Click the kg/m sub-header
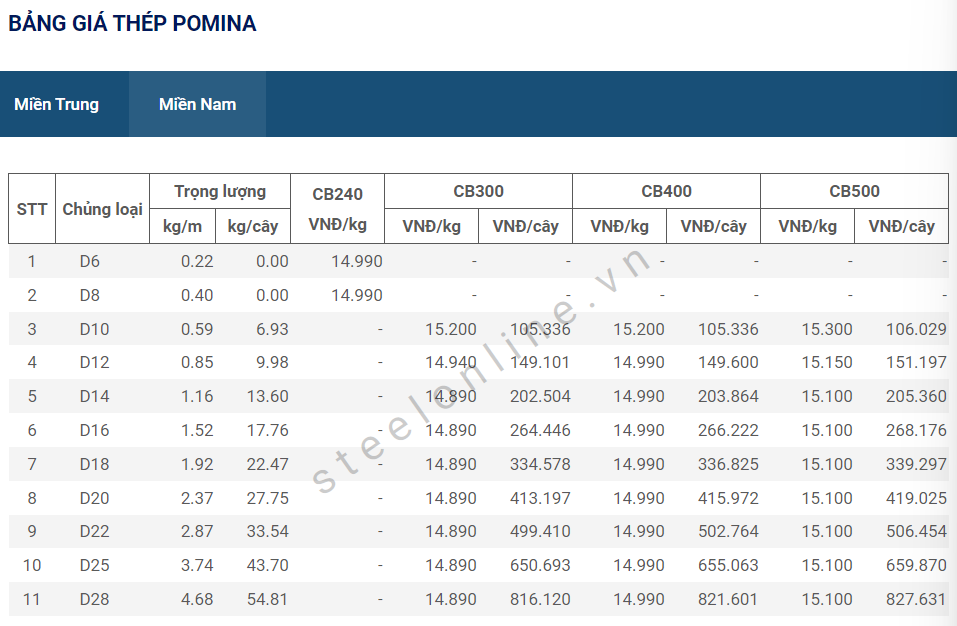Image resolution: width=957 pixels, height=626 pixels. pos(182,226)
